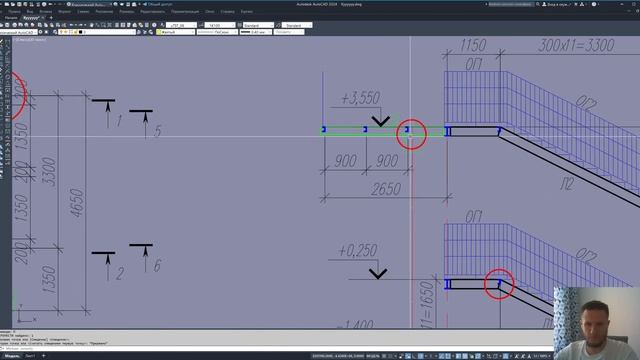Toggle grid display in the status bar
The image size is (640, 360).
click(x=384, y=356)
